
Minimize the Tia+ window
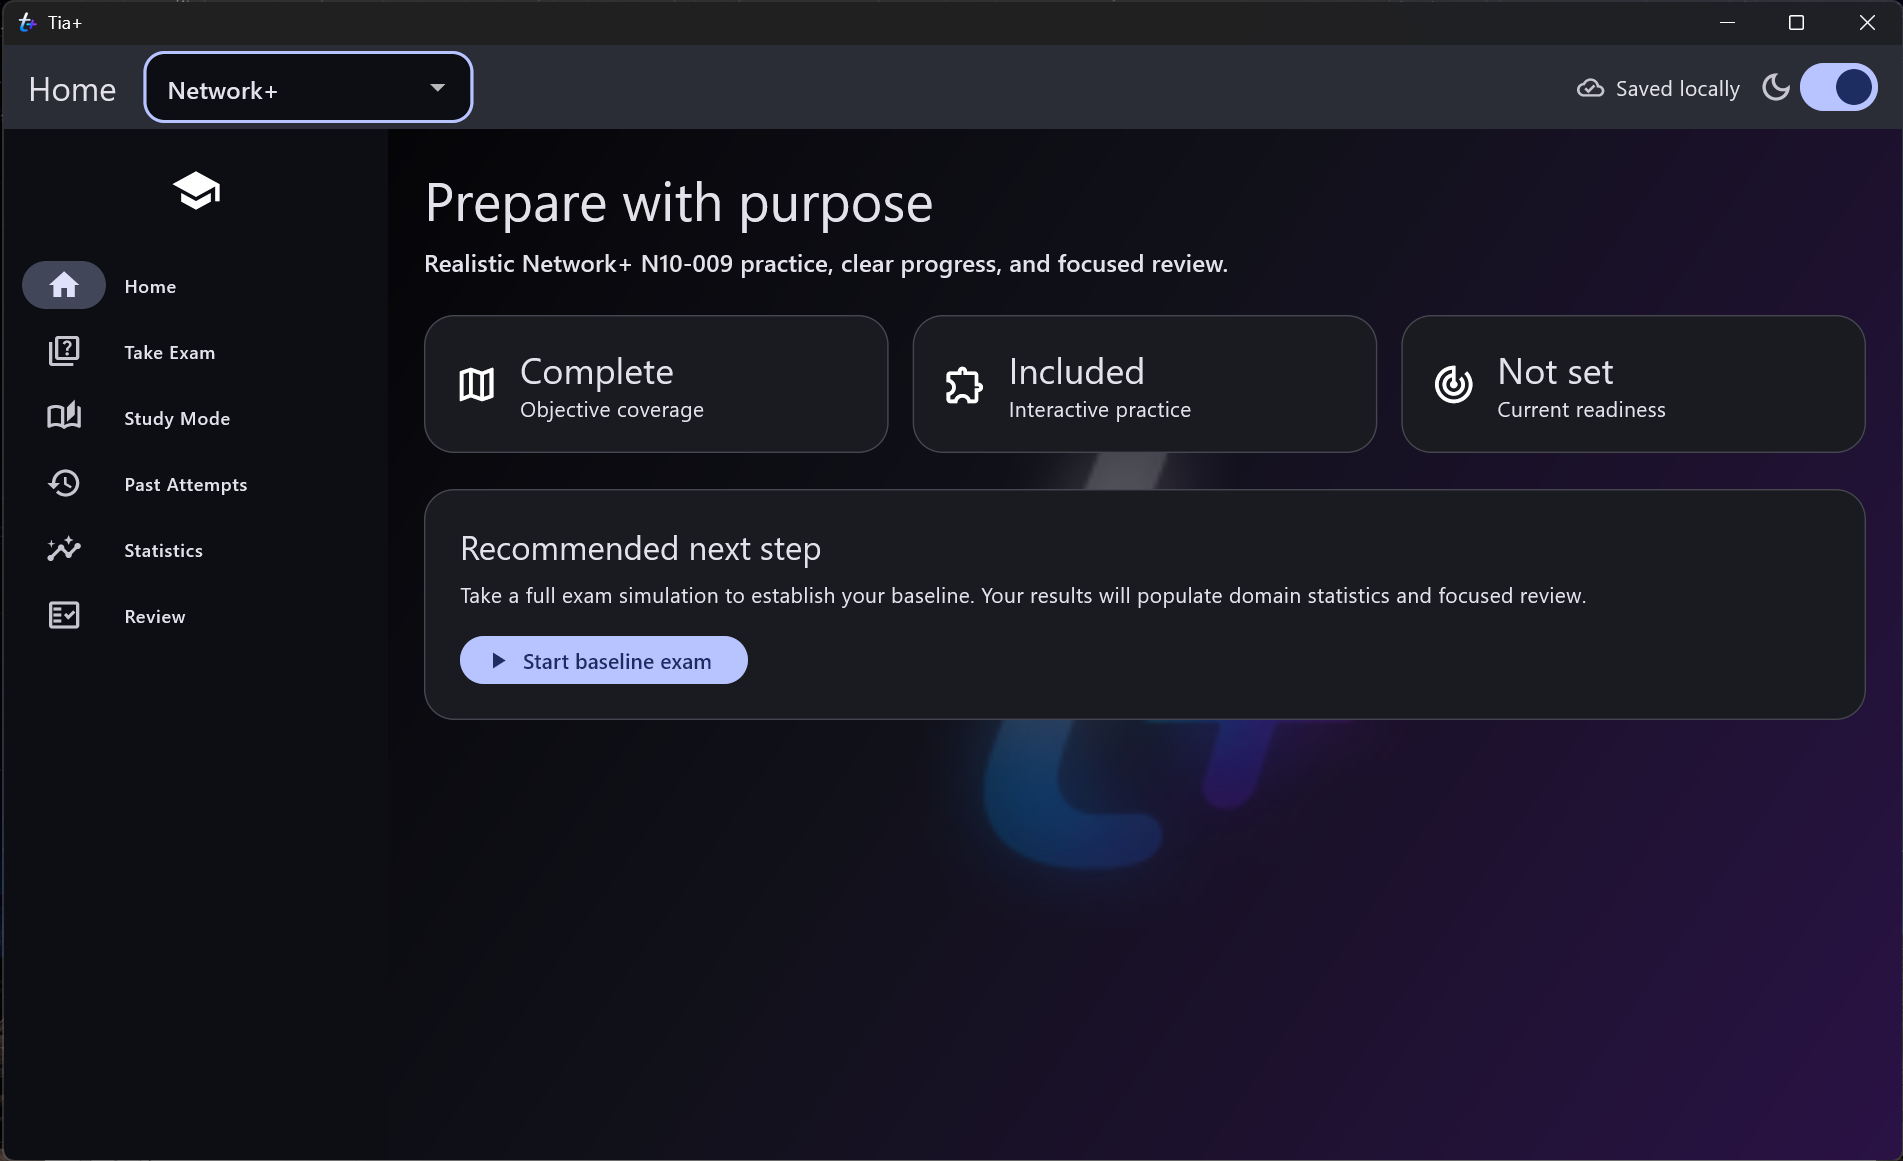coord(1727,22)
